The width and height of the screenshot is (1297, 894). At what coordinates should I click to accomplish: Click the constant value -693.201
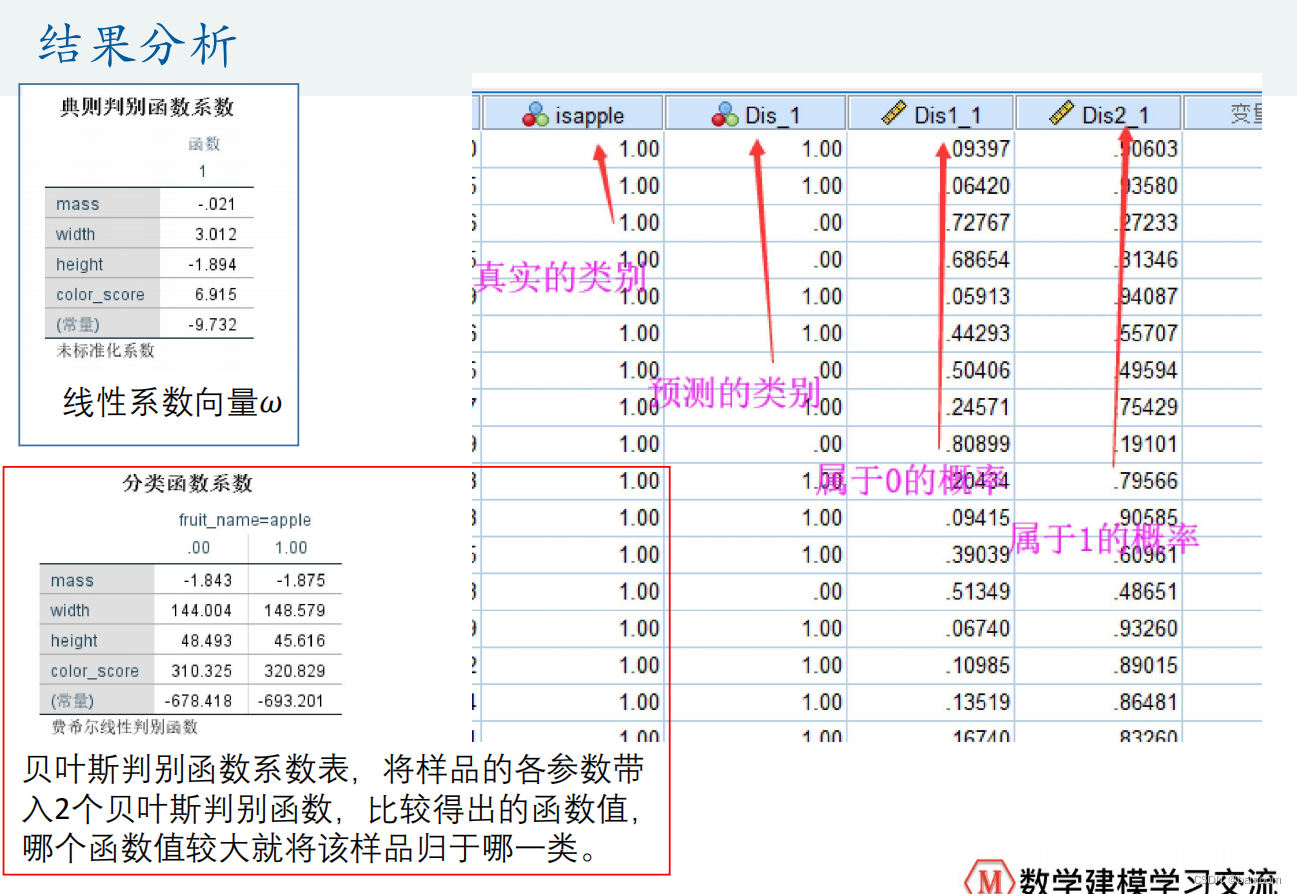(291, 700)
